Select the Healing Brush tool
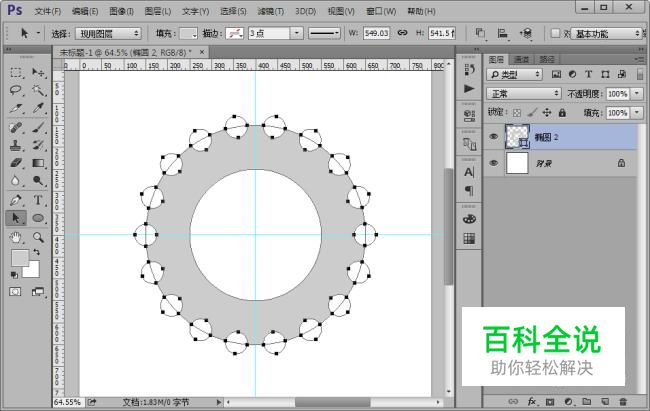The height and width of the screenshot is (411, 650). [x=16, y=127]
